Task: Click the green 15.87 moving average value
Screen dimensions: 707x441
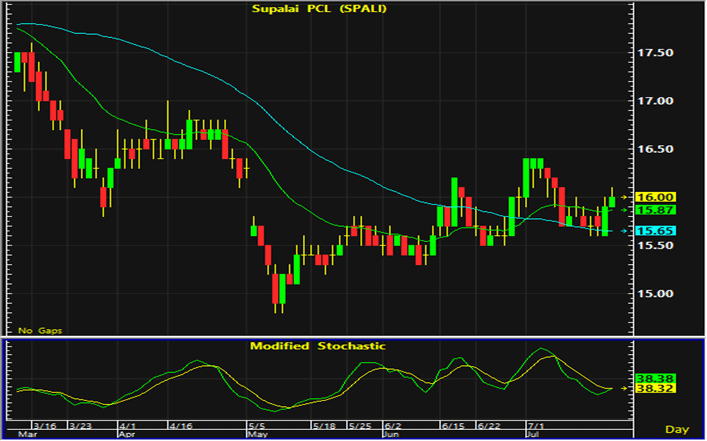Action: click(655, 210)
